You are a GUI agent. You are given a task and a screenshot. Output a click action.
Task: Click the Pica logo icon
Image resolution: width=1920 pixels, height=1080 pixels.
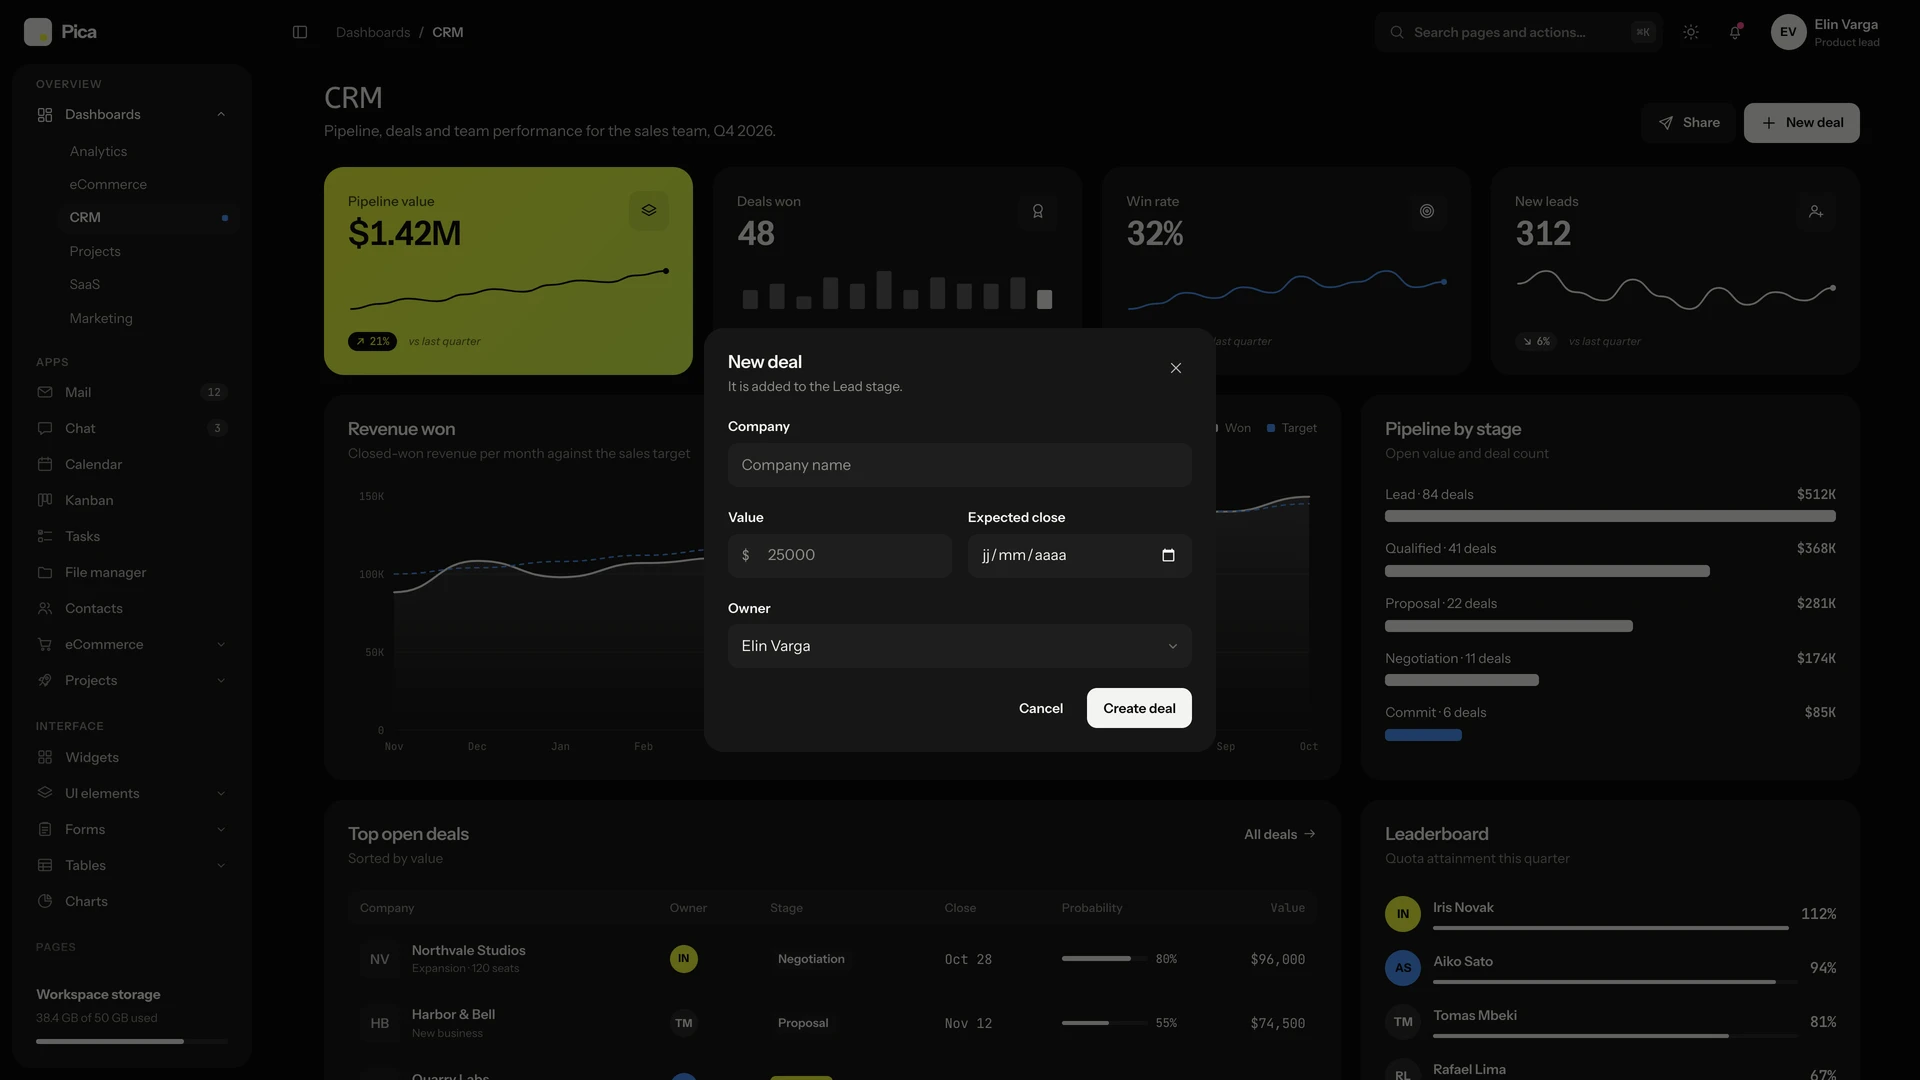click(x=38, y=32)
